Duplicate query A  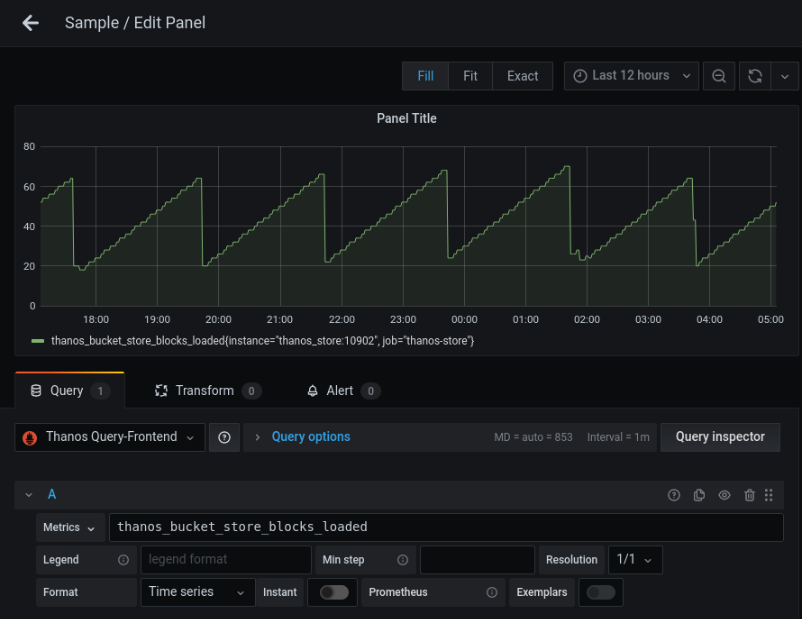click(x=699, y=495)
